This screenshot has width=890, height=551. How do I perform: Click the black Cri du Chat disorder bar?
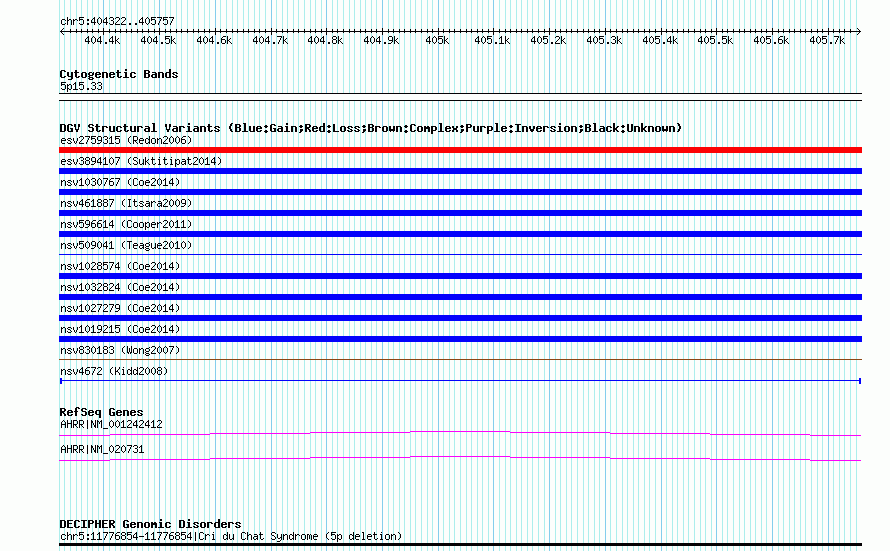(460, 545)
